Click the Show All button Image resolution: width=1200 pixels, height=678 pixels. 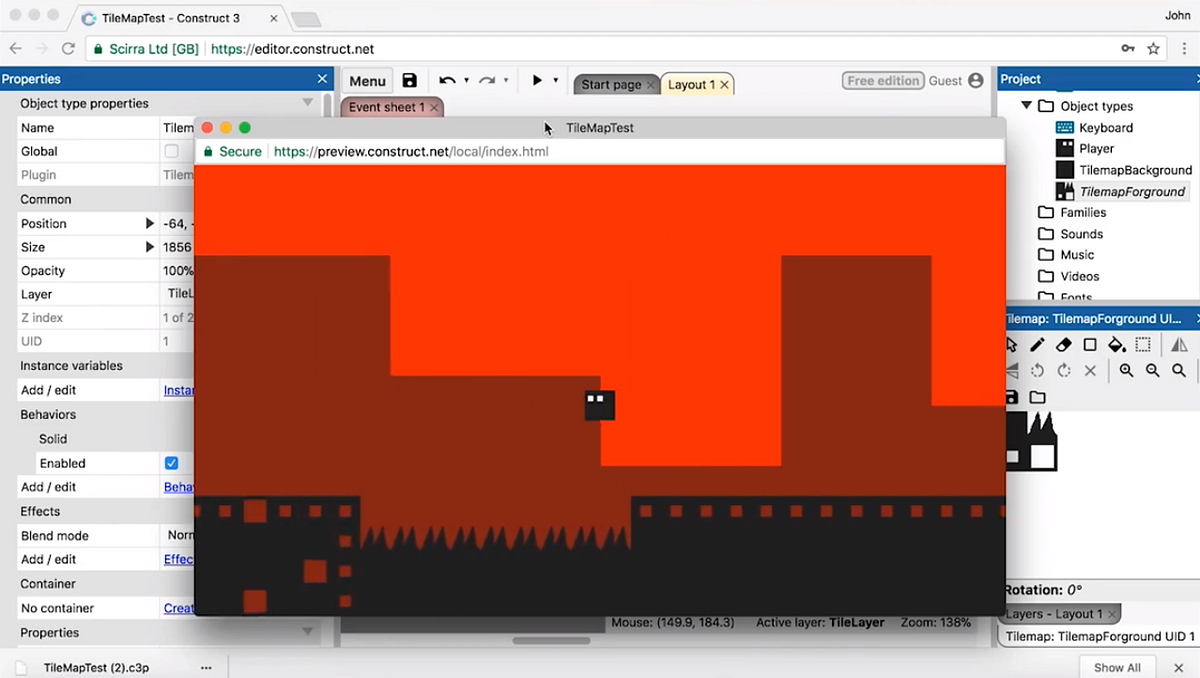[1117, 666]
